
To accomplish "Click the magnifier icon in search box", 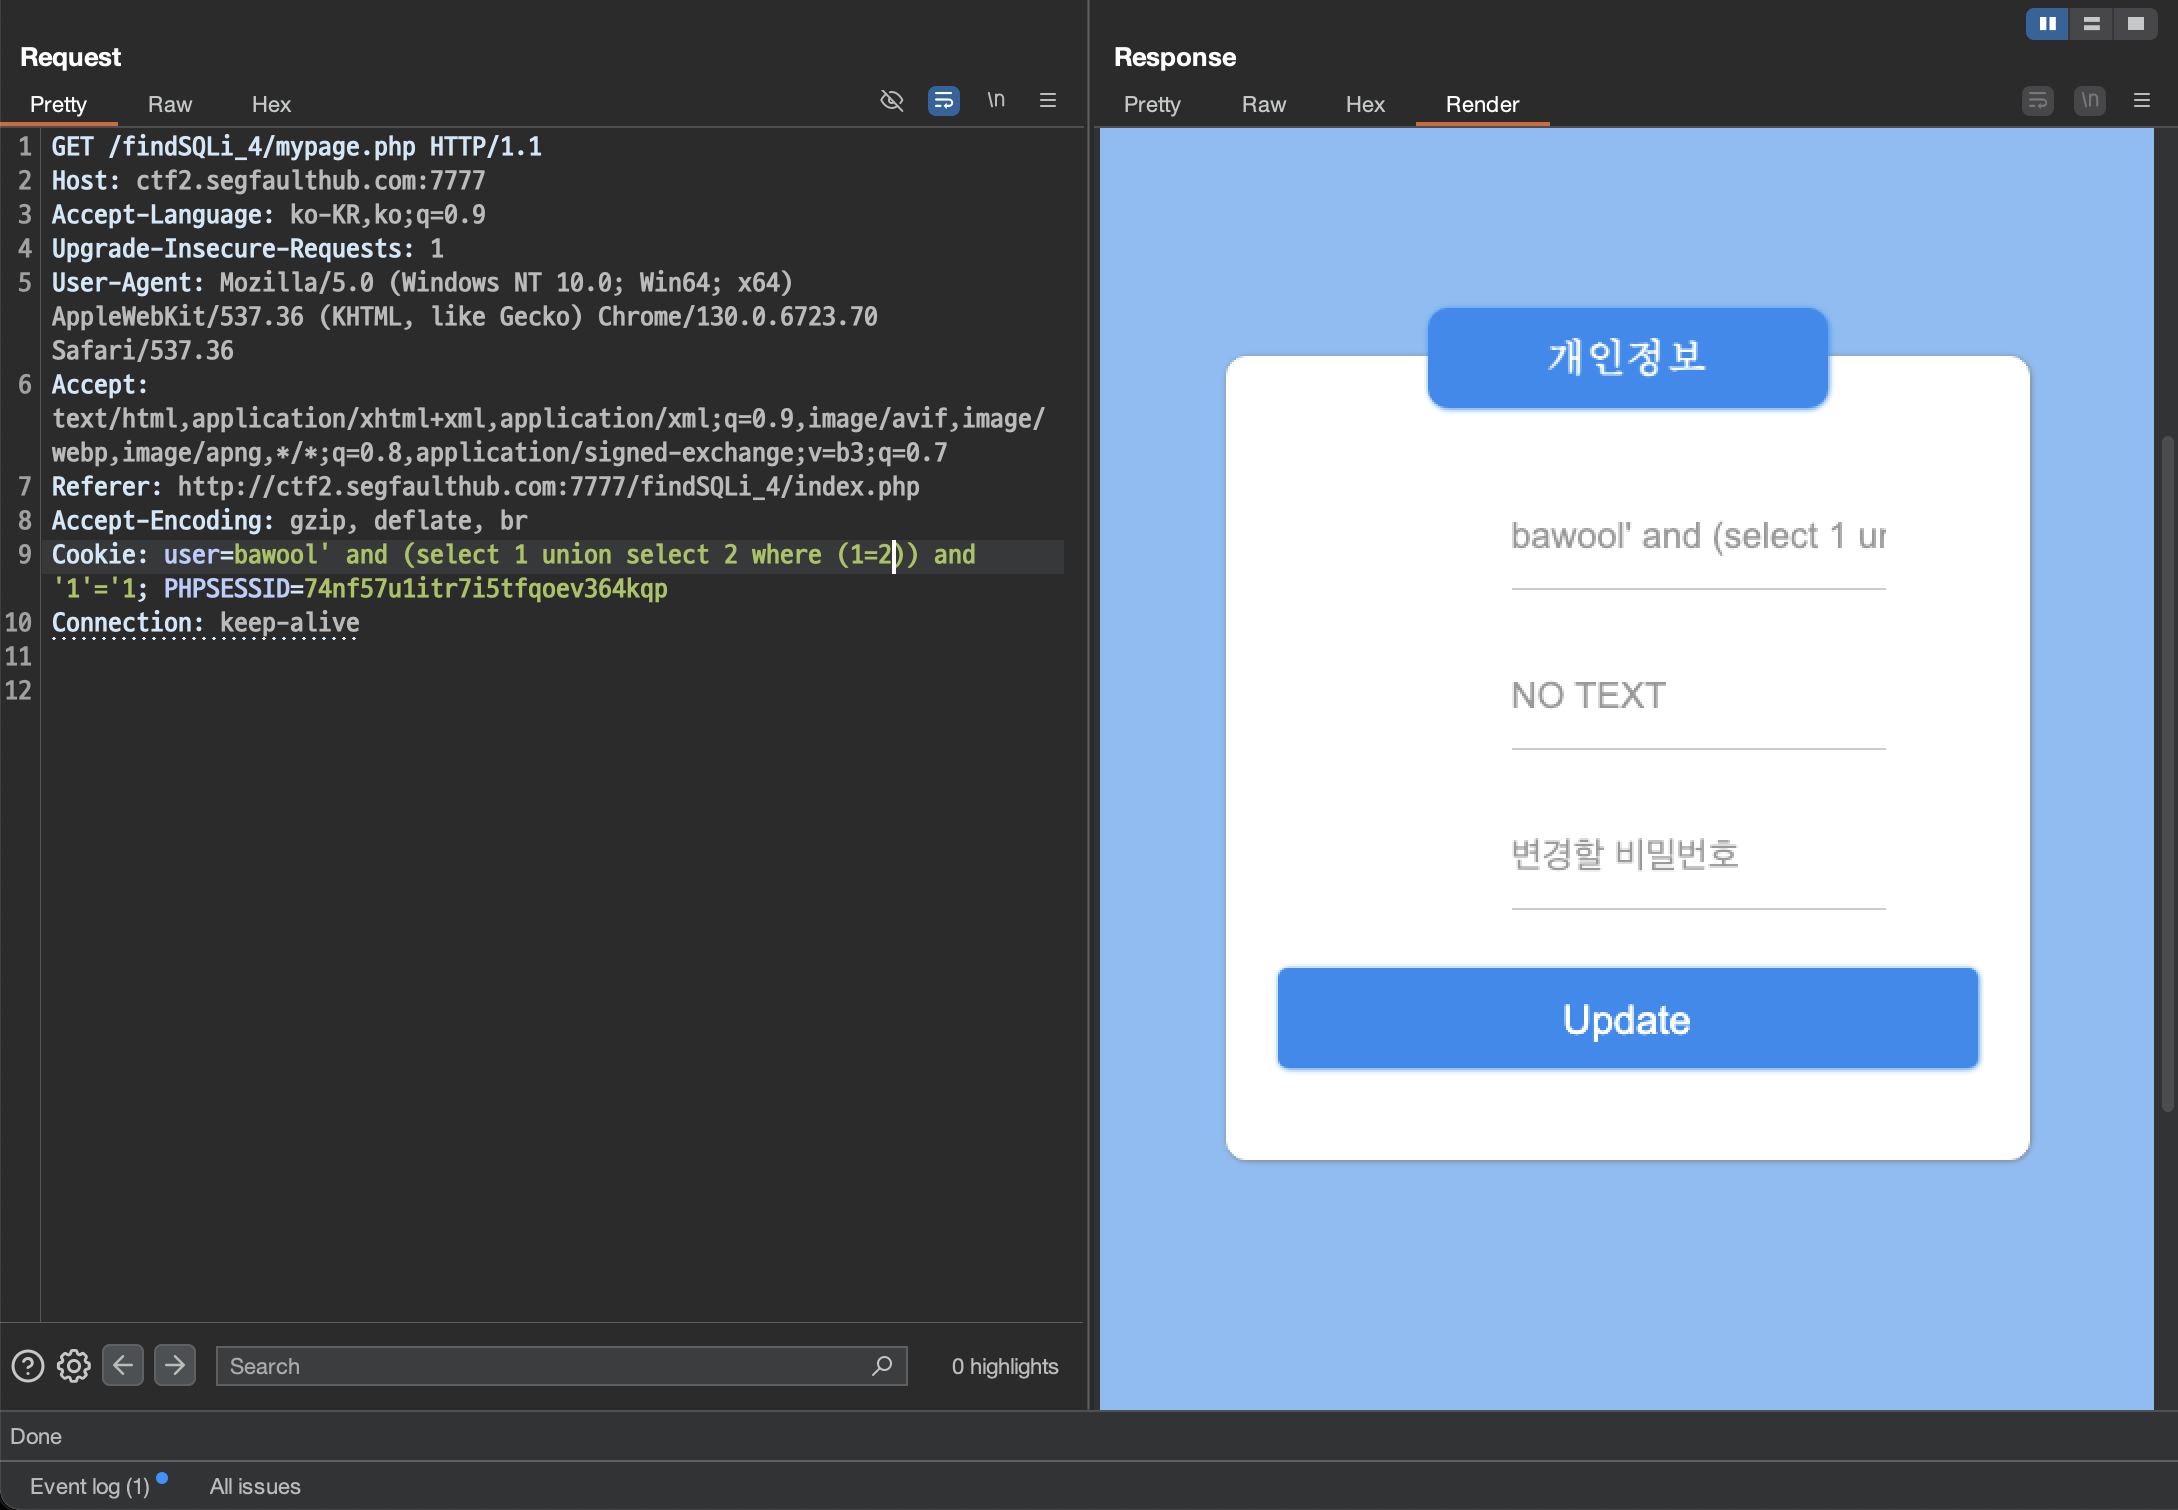I will click(881, 1365).
